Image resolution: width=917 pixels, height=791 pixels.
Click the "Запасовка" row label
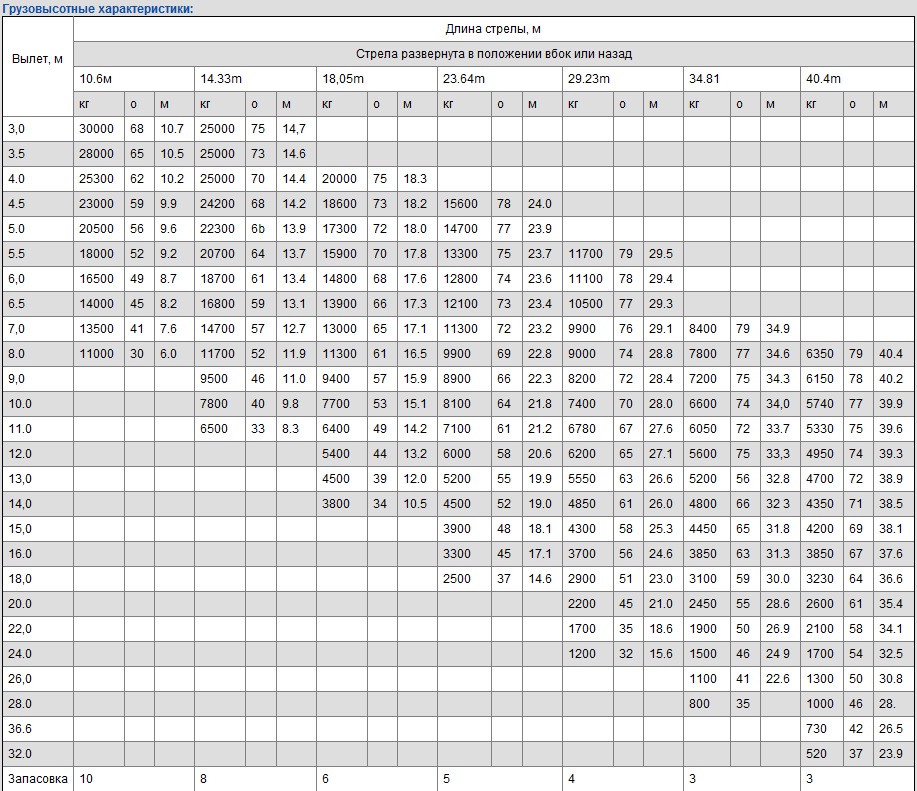(38, 779)
